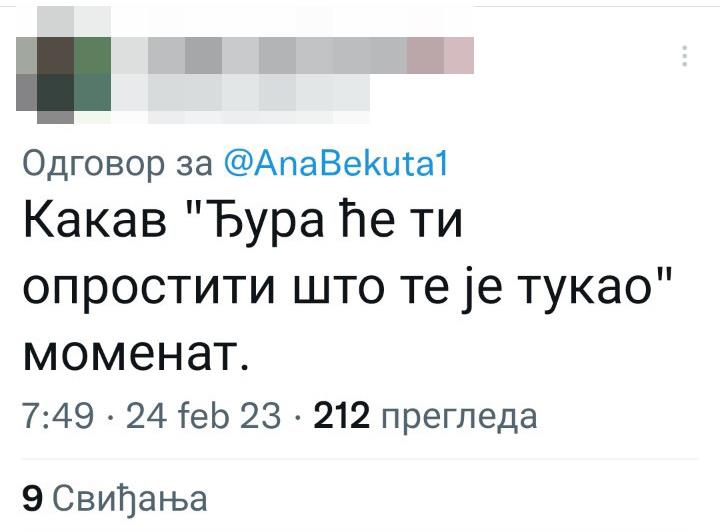
Task: Click the "Одговор за" reply label
Action: [x=111, y=161]
